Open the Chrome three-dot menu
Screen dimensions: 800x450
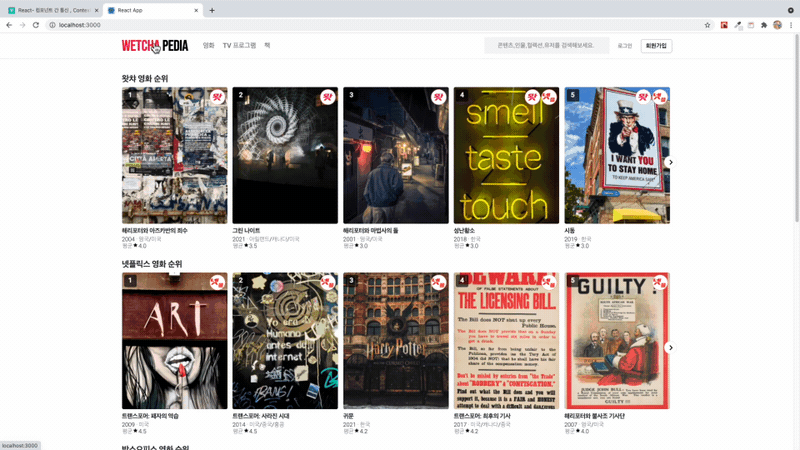click(791, 25)
